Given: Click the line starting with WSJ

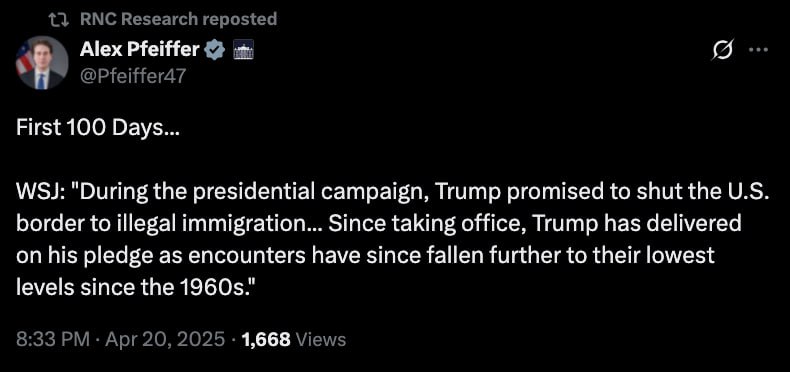Looking at the screenshot, I should coord(393,192).
